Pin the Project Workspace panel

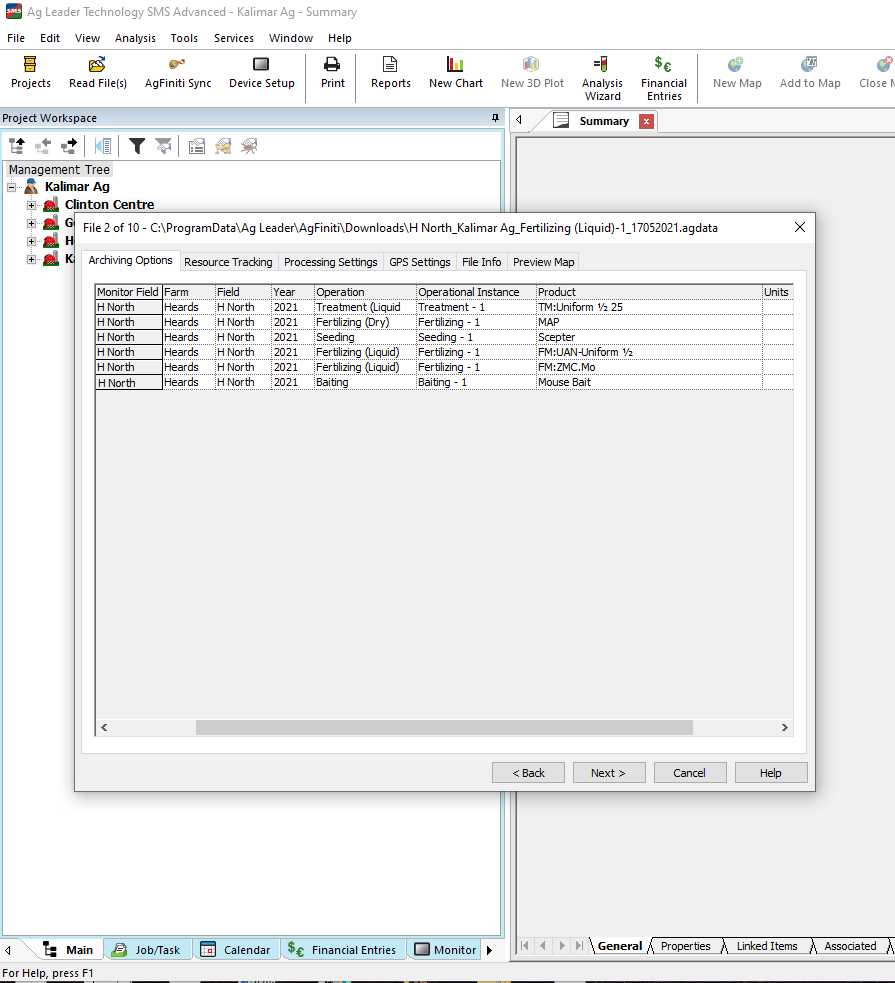(495, 118)
